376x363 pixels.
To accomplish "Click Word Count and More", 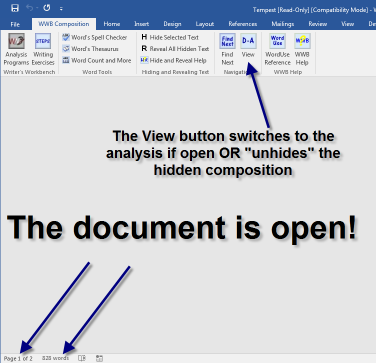I will coord(97,60).
